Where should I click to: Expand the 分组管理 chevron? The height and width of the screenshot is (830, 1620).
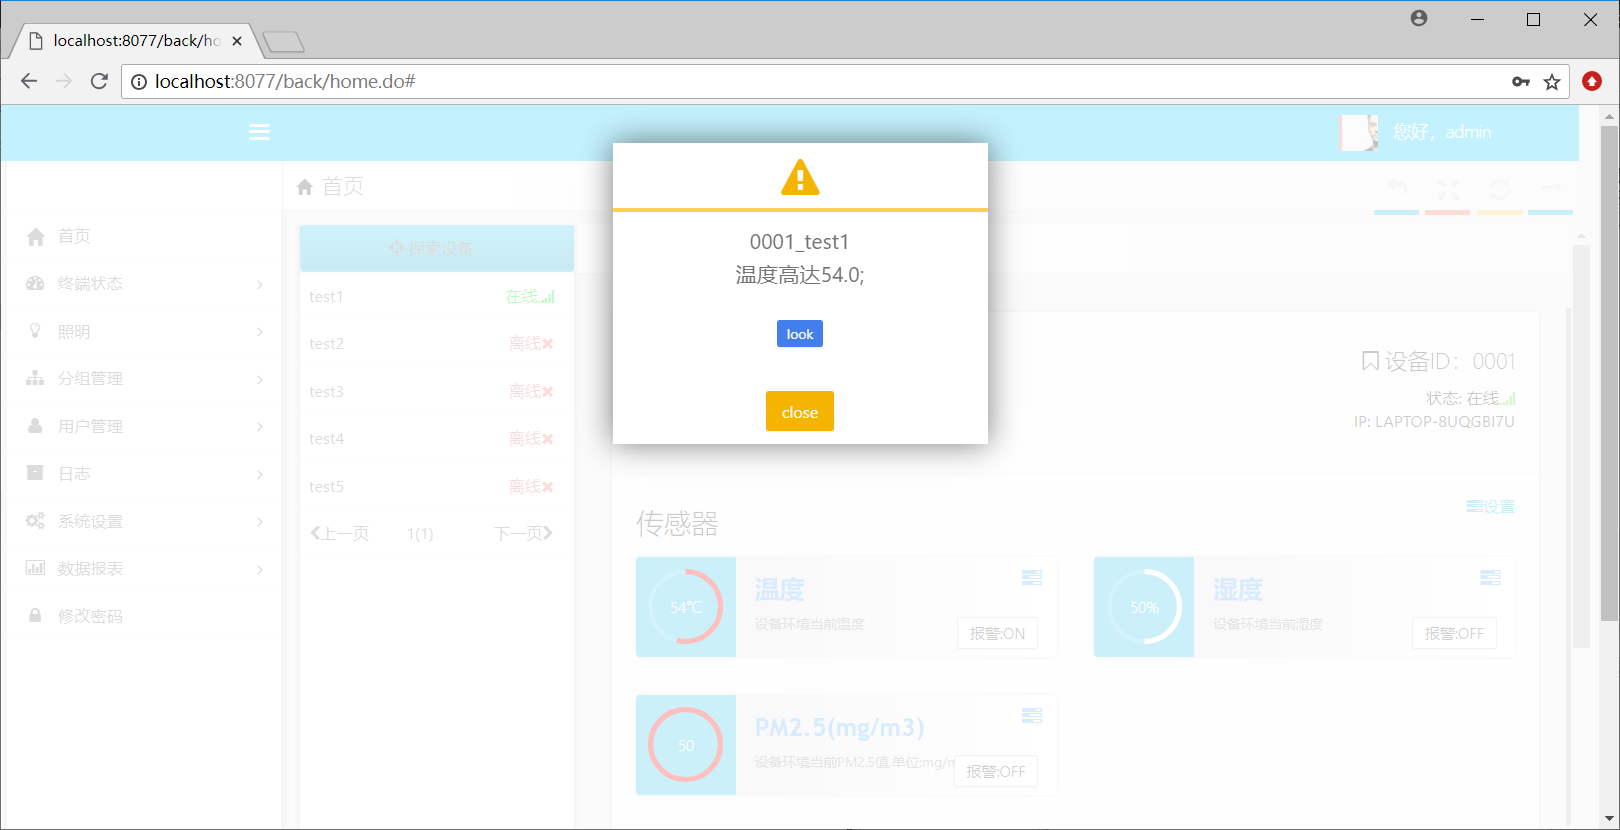tap(260, 380)
